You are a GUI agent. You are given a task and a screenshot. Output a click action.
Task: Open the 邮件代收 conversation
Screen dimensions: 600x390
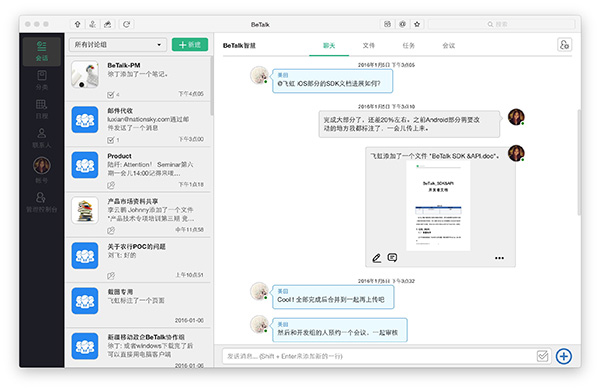[139, 124]
